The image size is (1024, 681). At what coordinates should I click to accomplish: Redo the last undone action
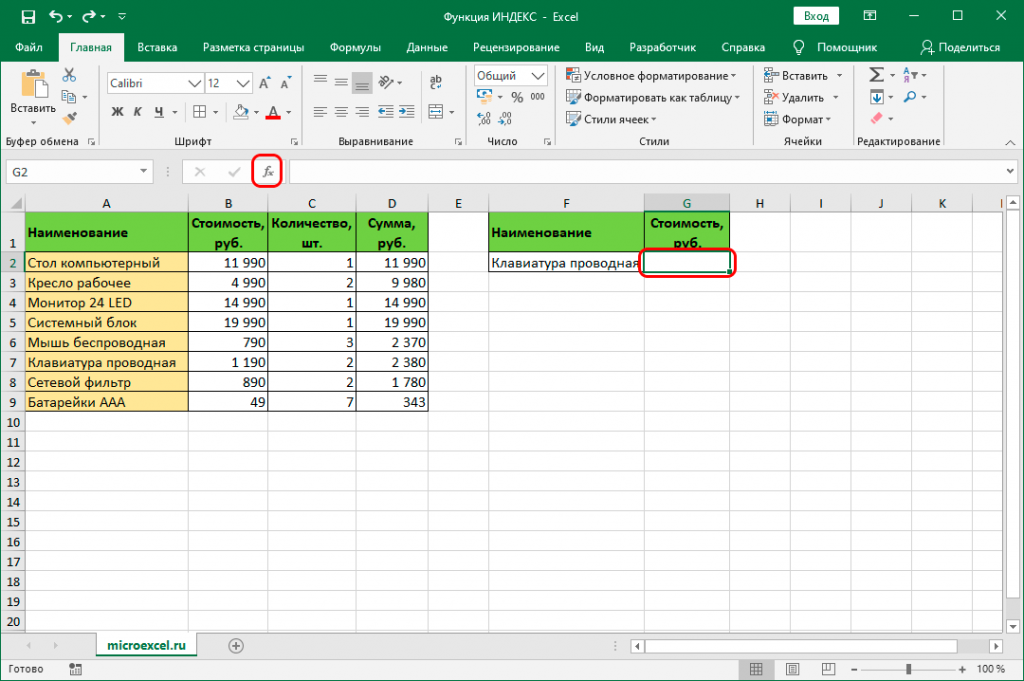click(89, 16)
